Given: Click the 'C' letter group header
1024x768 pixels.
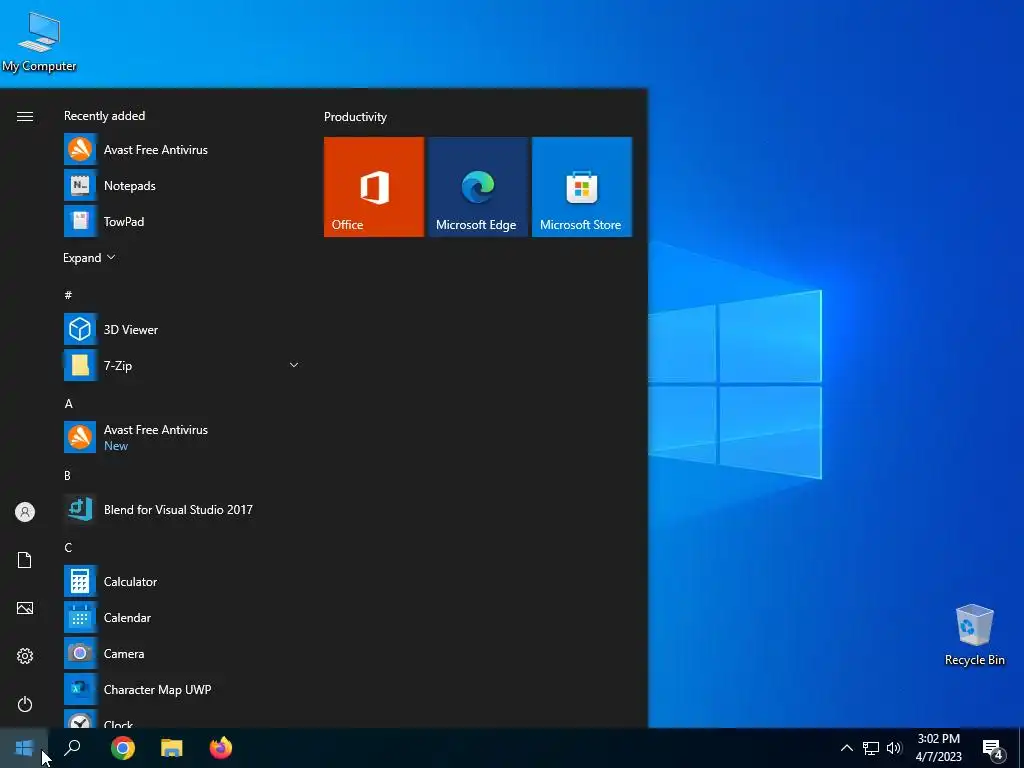Looking at the screenshot, I should click(68, 547).
